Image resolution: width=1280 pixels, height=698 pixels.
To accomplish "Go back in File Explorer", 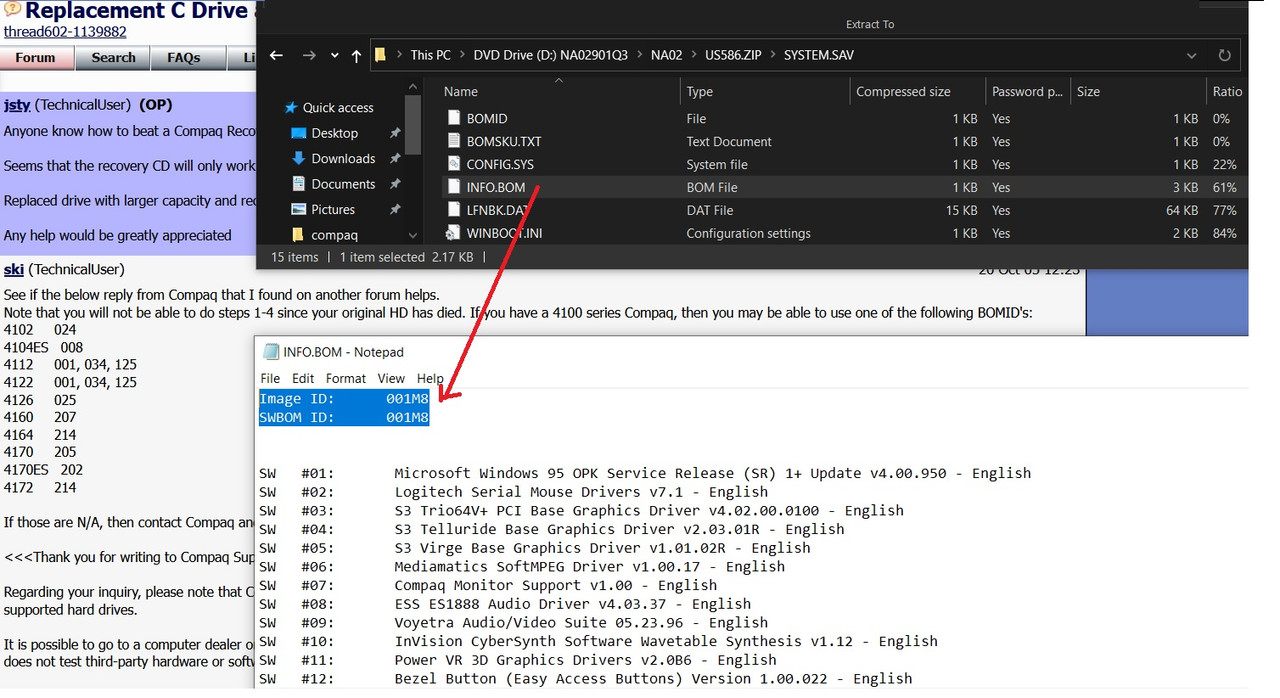I will (x=277, y=55).
